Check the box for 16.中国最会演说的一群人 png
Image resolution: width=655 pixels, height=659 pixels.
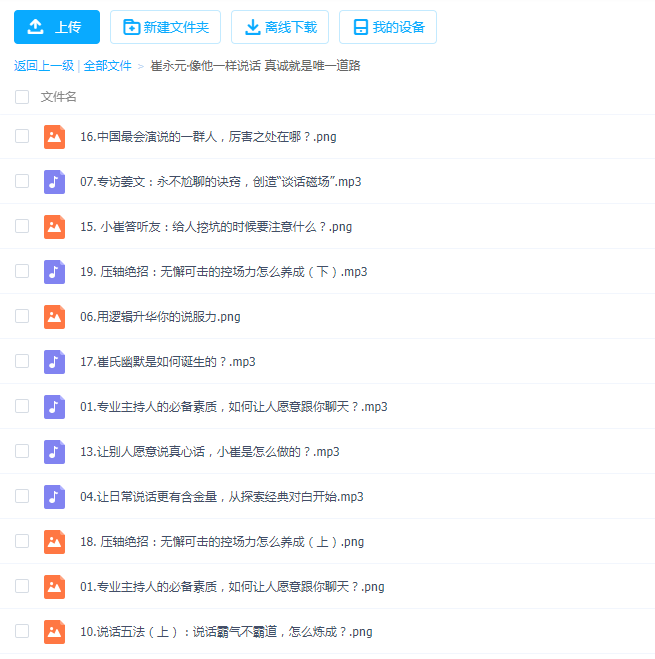pyautogui.click(x=22, y=136)
